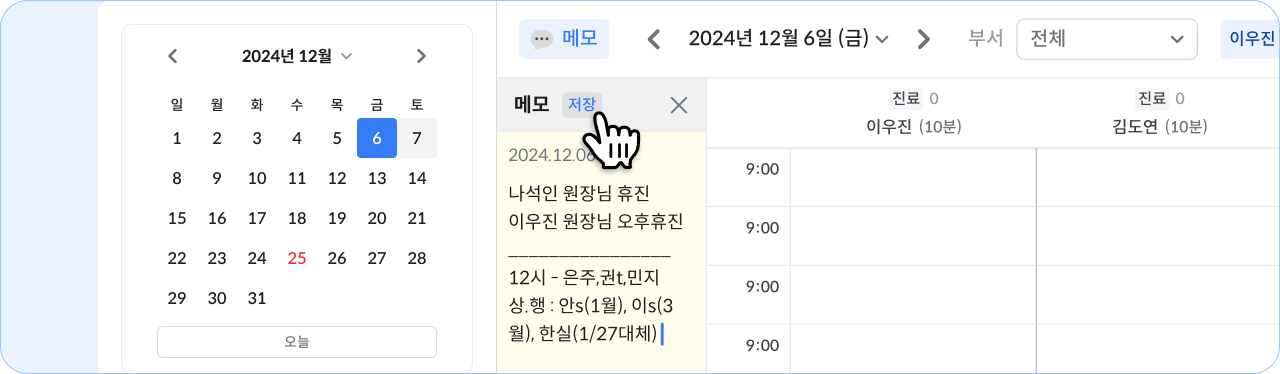Select the 이우진 filter tab
Screen dimensions: 1280x374
click(1250, 39)
